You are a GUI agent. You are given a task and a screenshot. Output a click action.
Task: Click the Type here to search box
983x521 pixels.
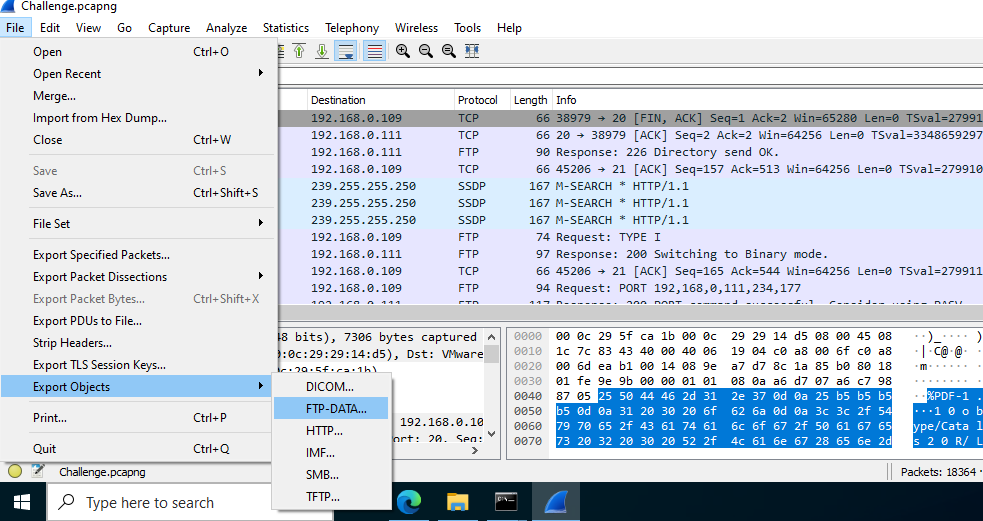(191, 502)
